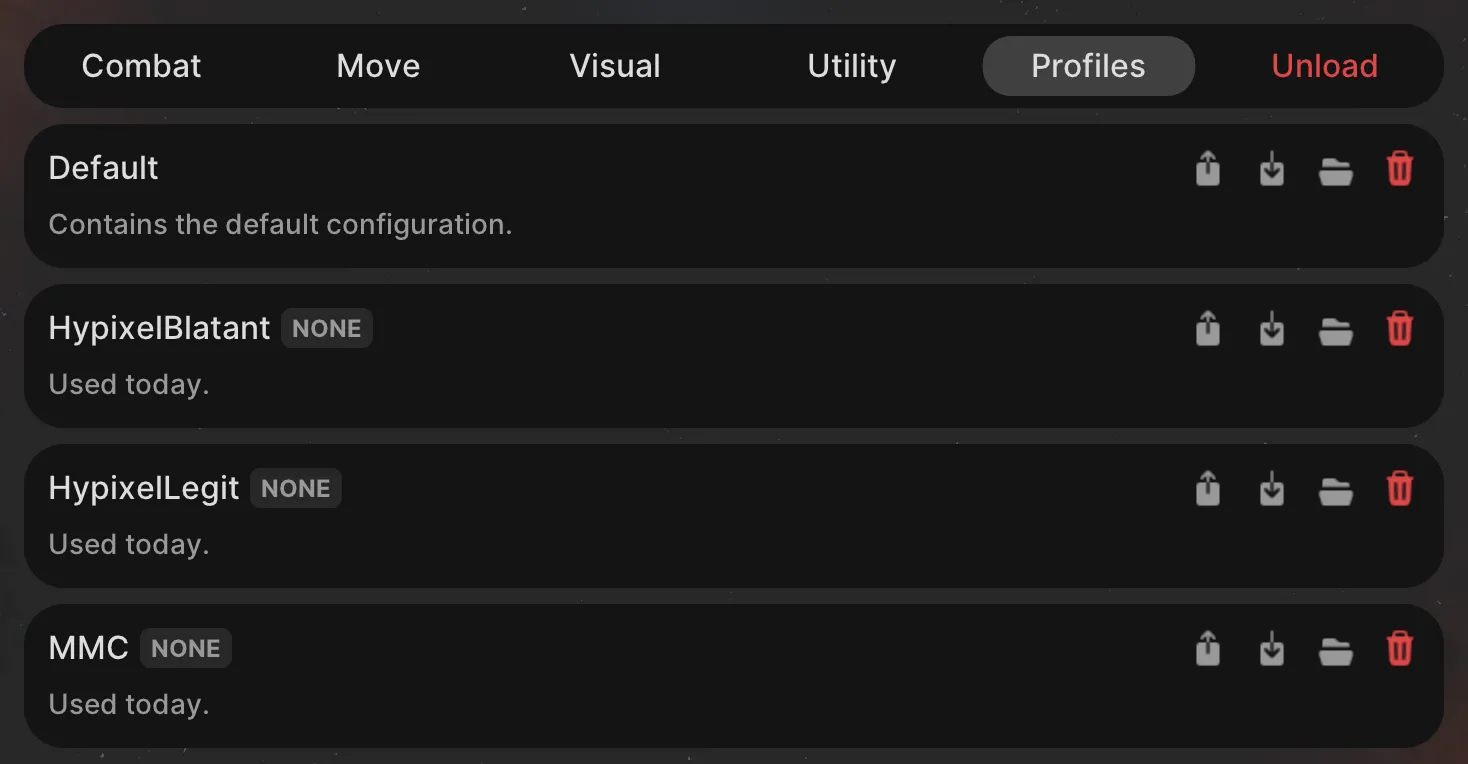Image resolution: width=1468 pixels, height=764 pixels.
Task: Open the Utility tab
Action: tap(851, 65)
